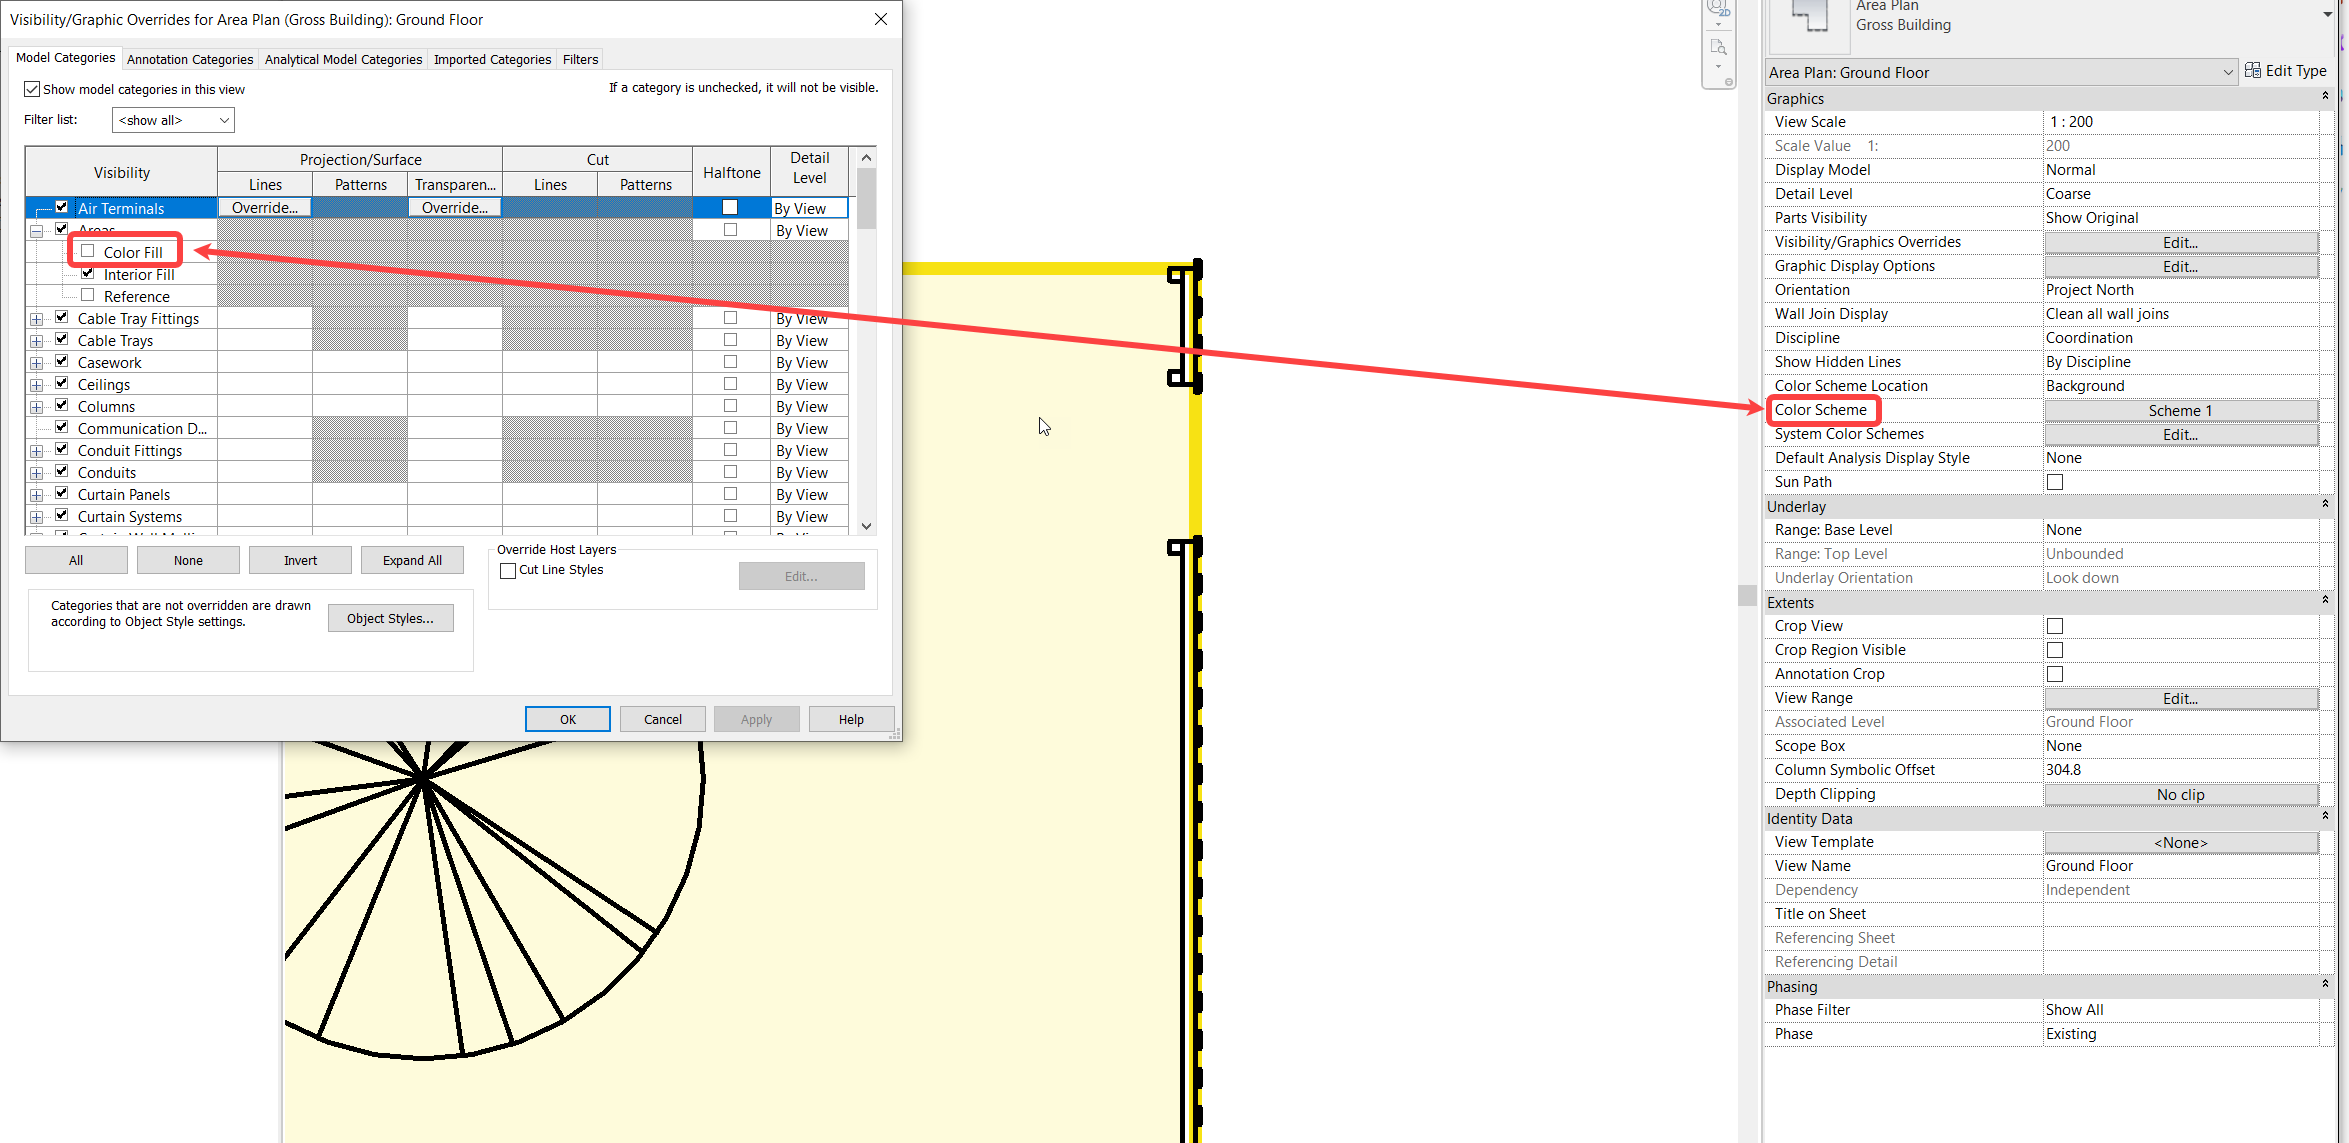Enable the Sun Path checkbox
The height and width of the screenshot is (1143, 2349).
2055,481
